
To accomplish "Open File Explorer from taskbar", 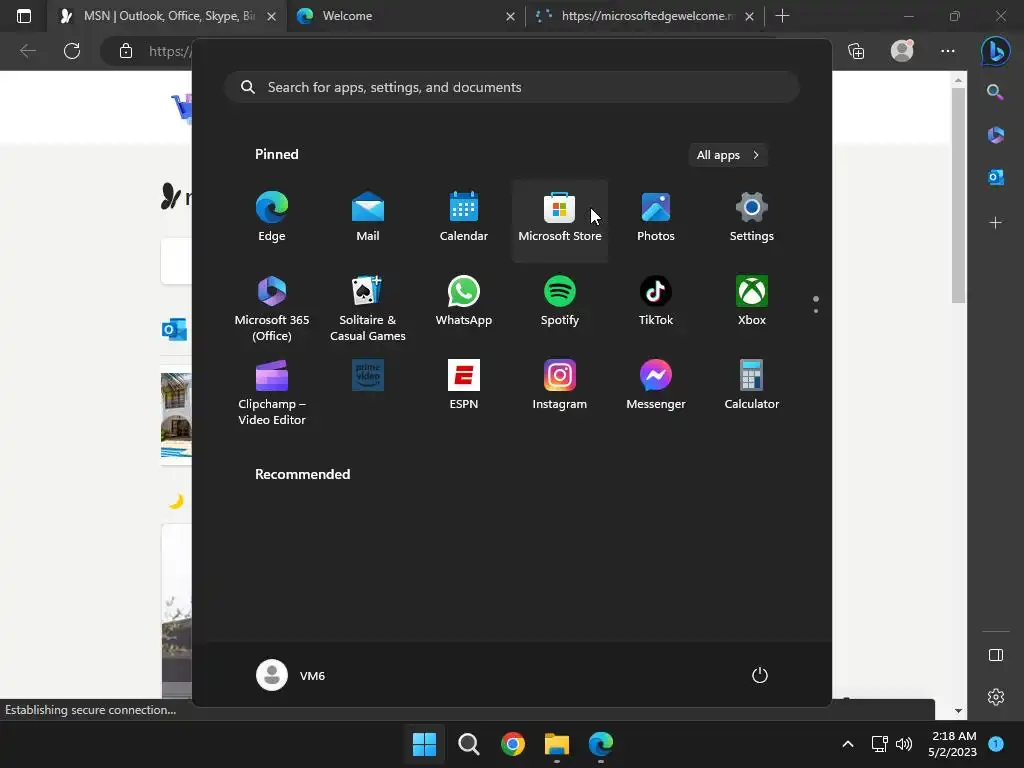I will 557,744.
